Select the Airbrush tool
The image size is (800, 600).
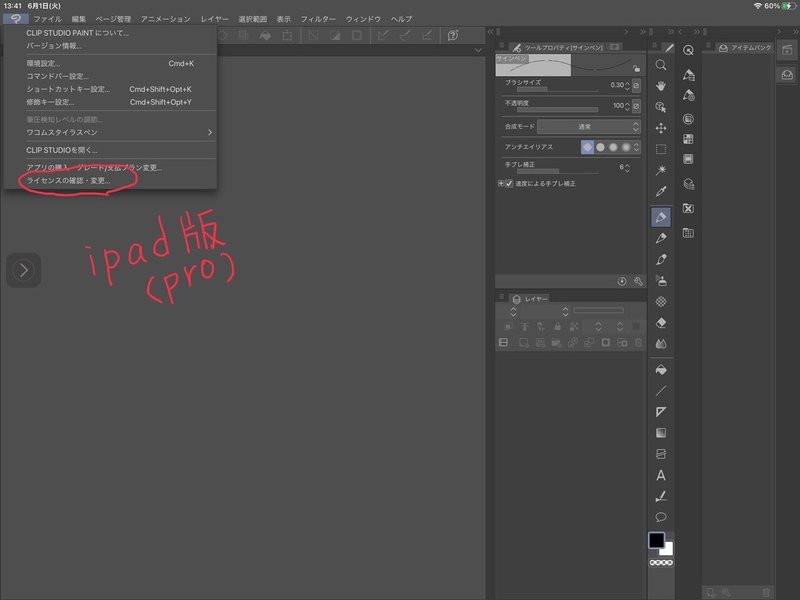point(661,281)
